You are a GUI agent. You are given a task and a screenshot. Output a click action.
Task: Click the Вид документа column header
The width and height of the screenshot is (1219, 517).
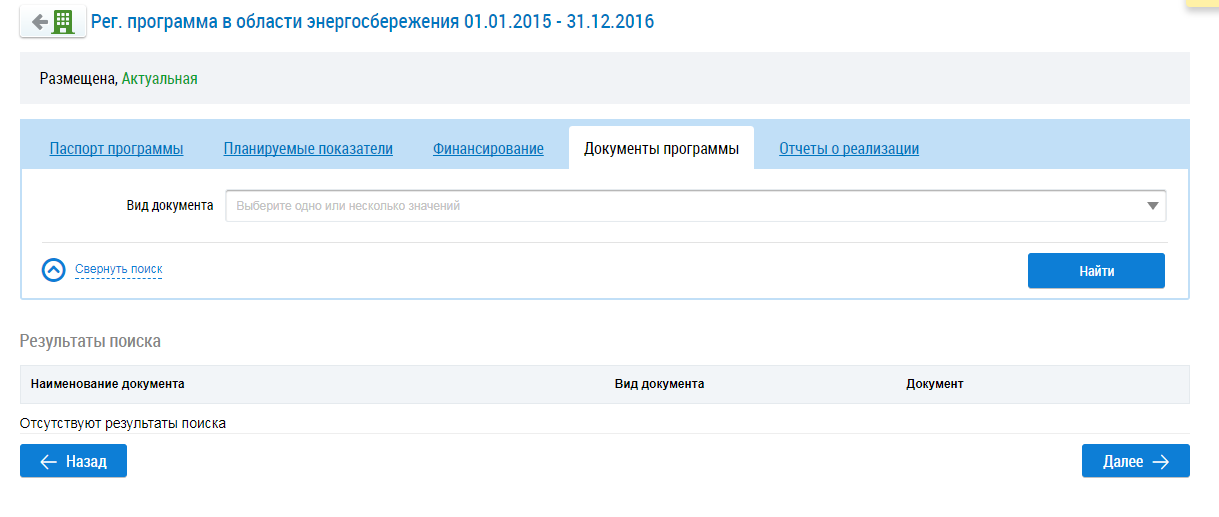(x=659, y=384)
